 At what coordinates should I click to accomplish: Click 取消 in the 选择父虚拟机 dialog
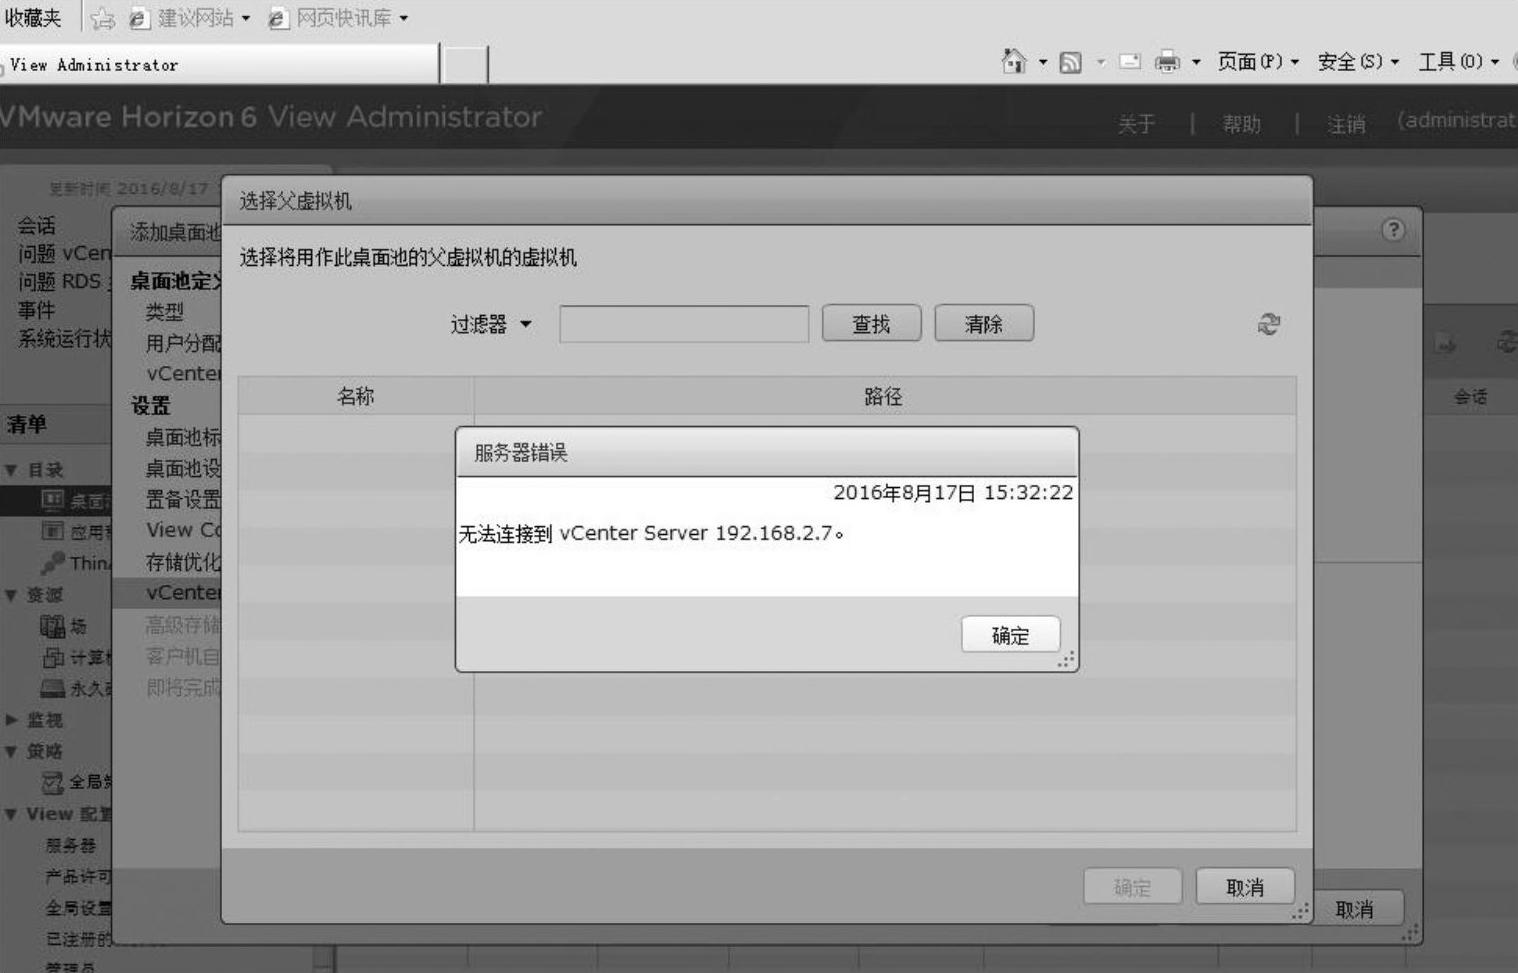click(1245, 887)
